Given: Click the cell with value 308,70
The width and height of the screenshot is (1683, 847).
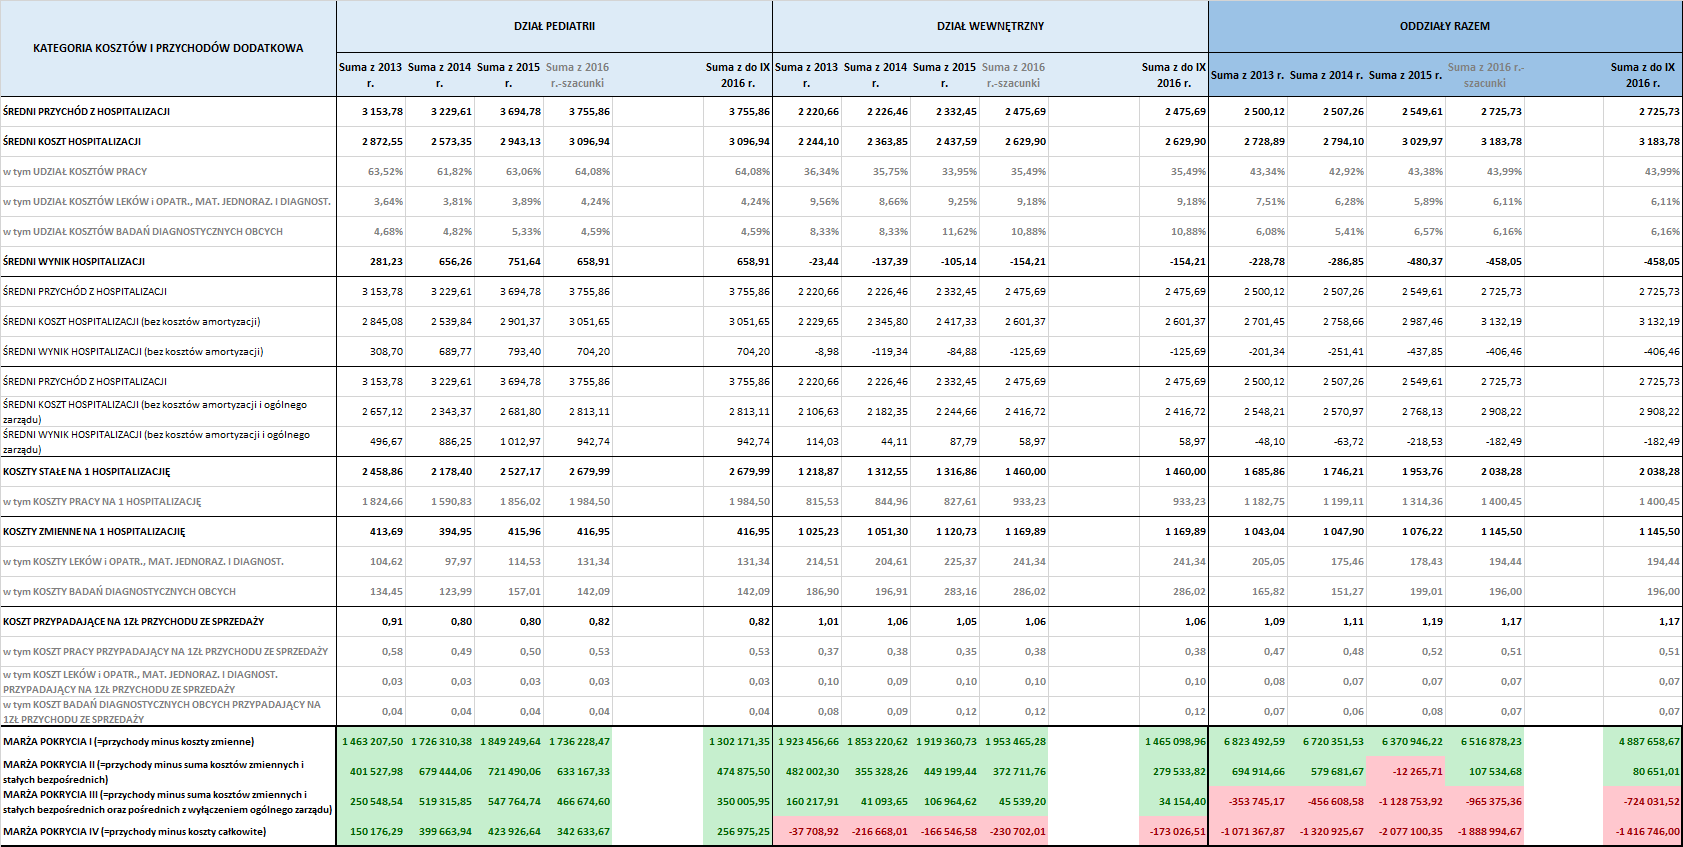Looking at the screenshot, I should click(371, 352).
